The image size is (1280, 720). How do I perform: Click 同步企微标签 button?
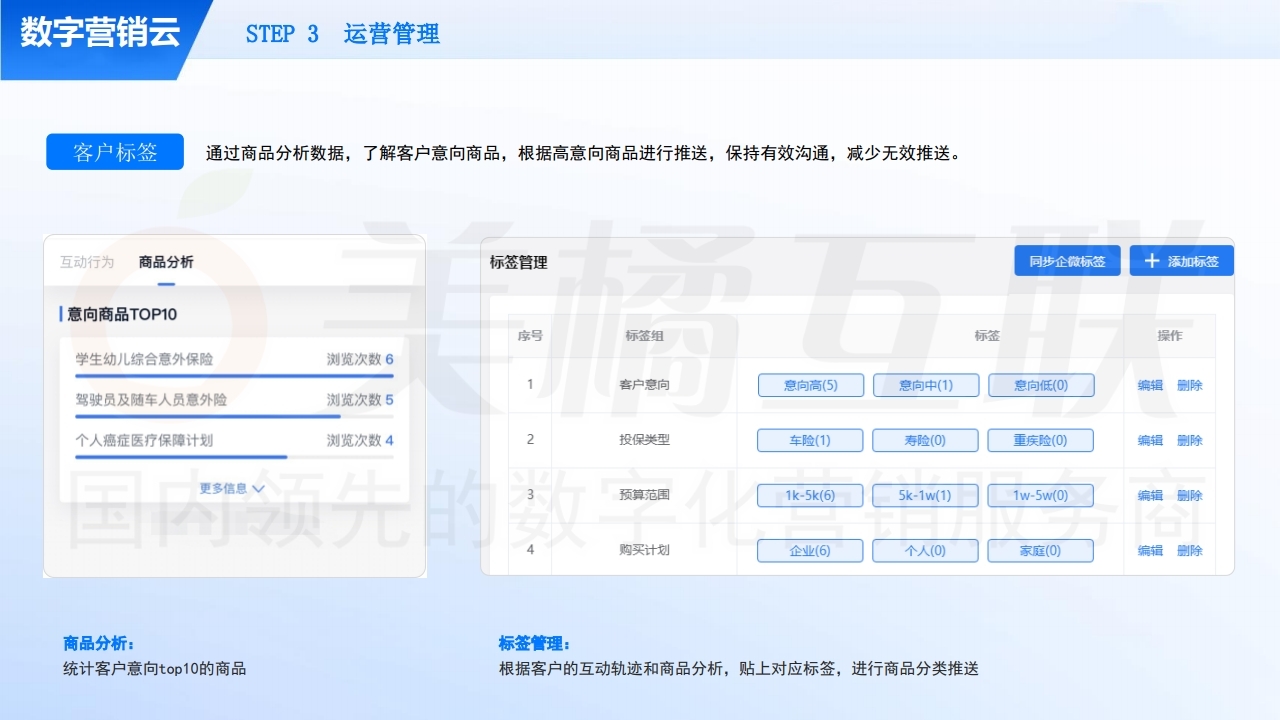pos(1067,261)
